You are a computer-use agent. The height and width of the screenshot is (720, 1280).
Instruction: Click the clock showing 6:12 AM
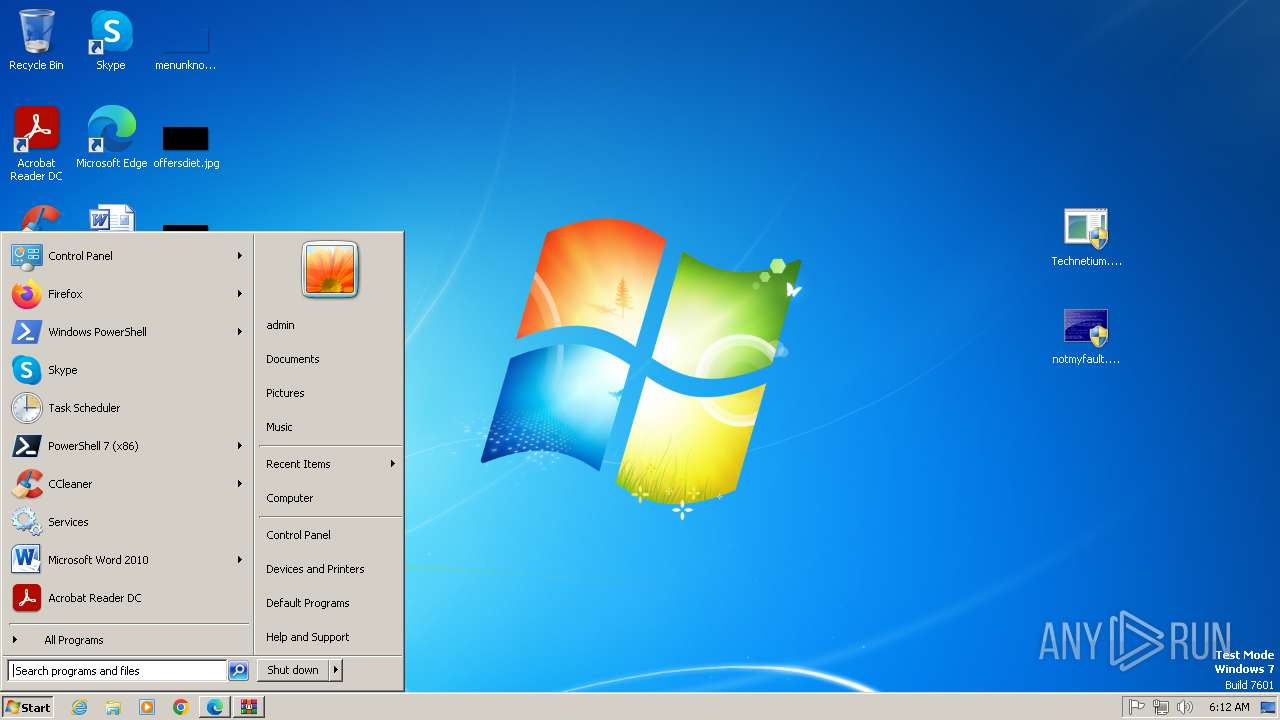point(1229,707)
